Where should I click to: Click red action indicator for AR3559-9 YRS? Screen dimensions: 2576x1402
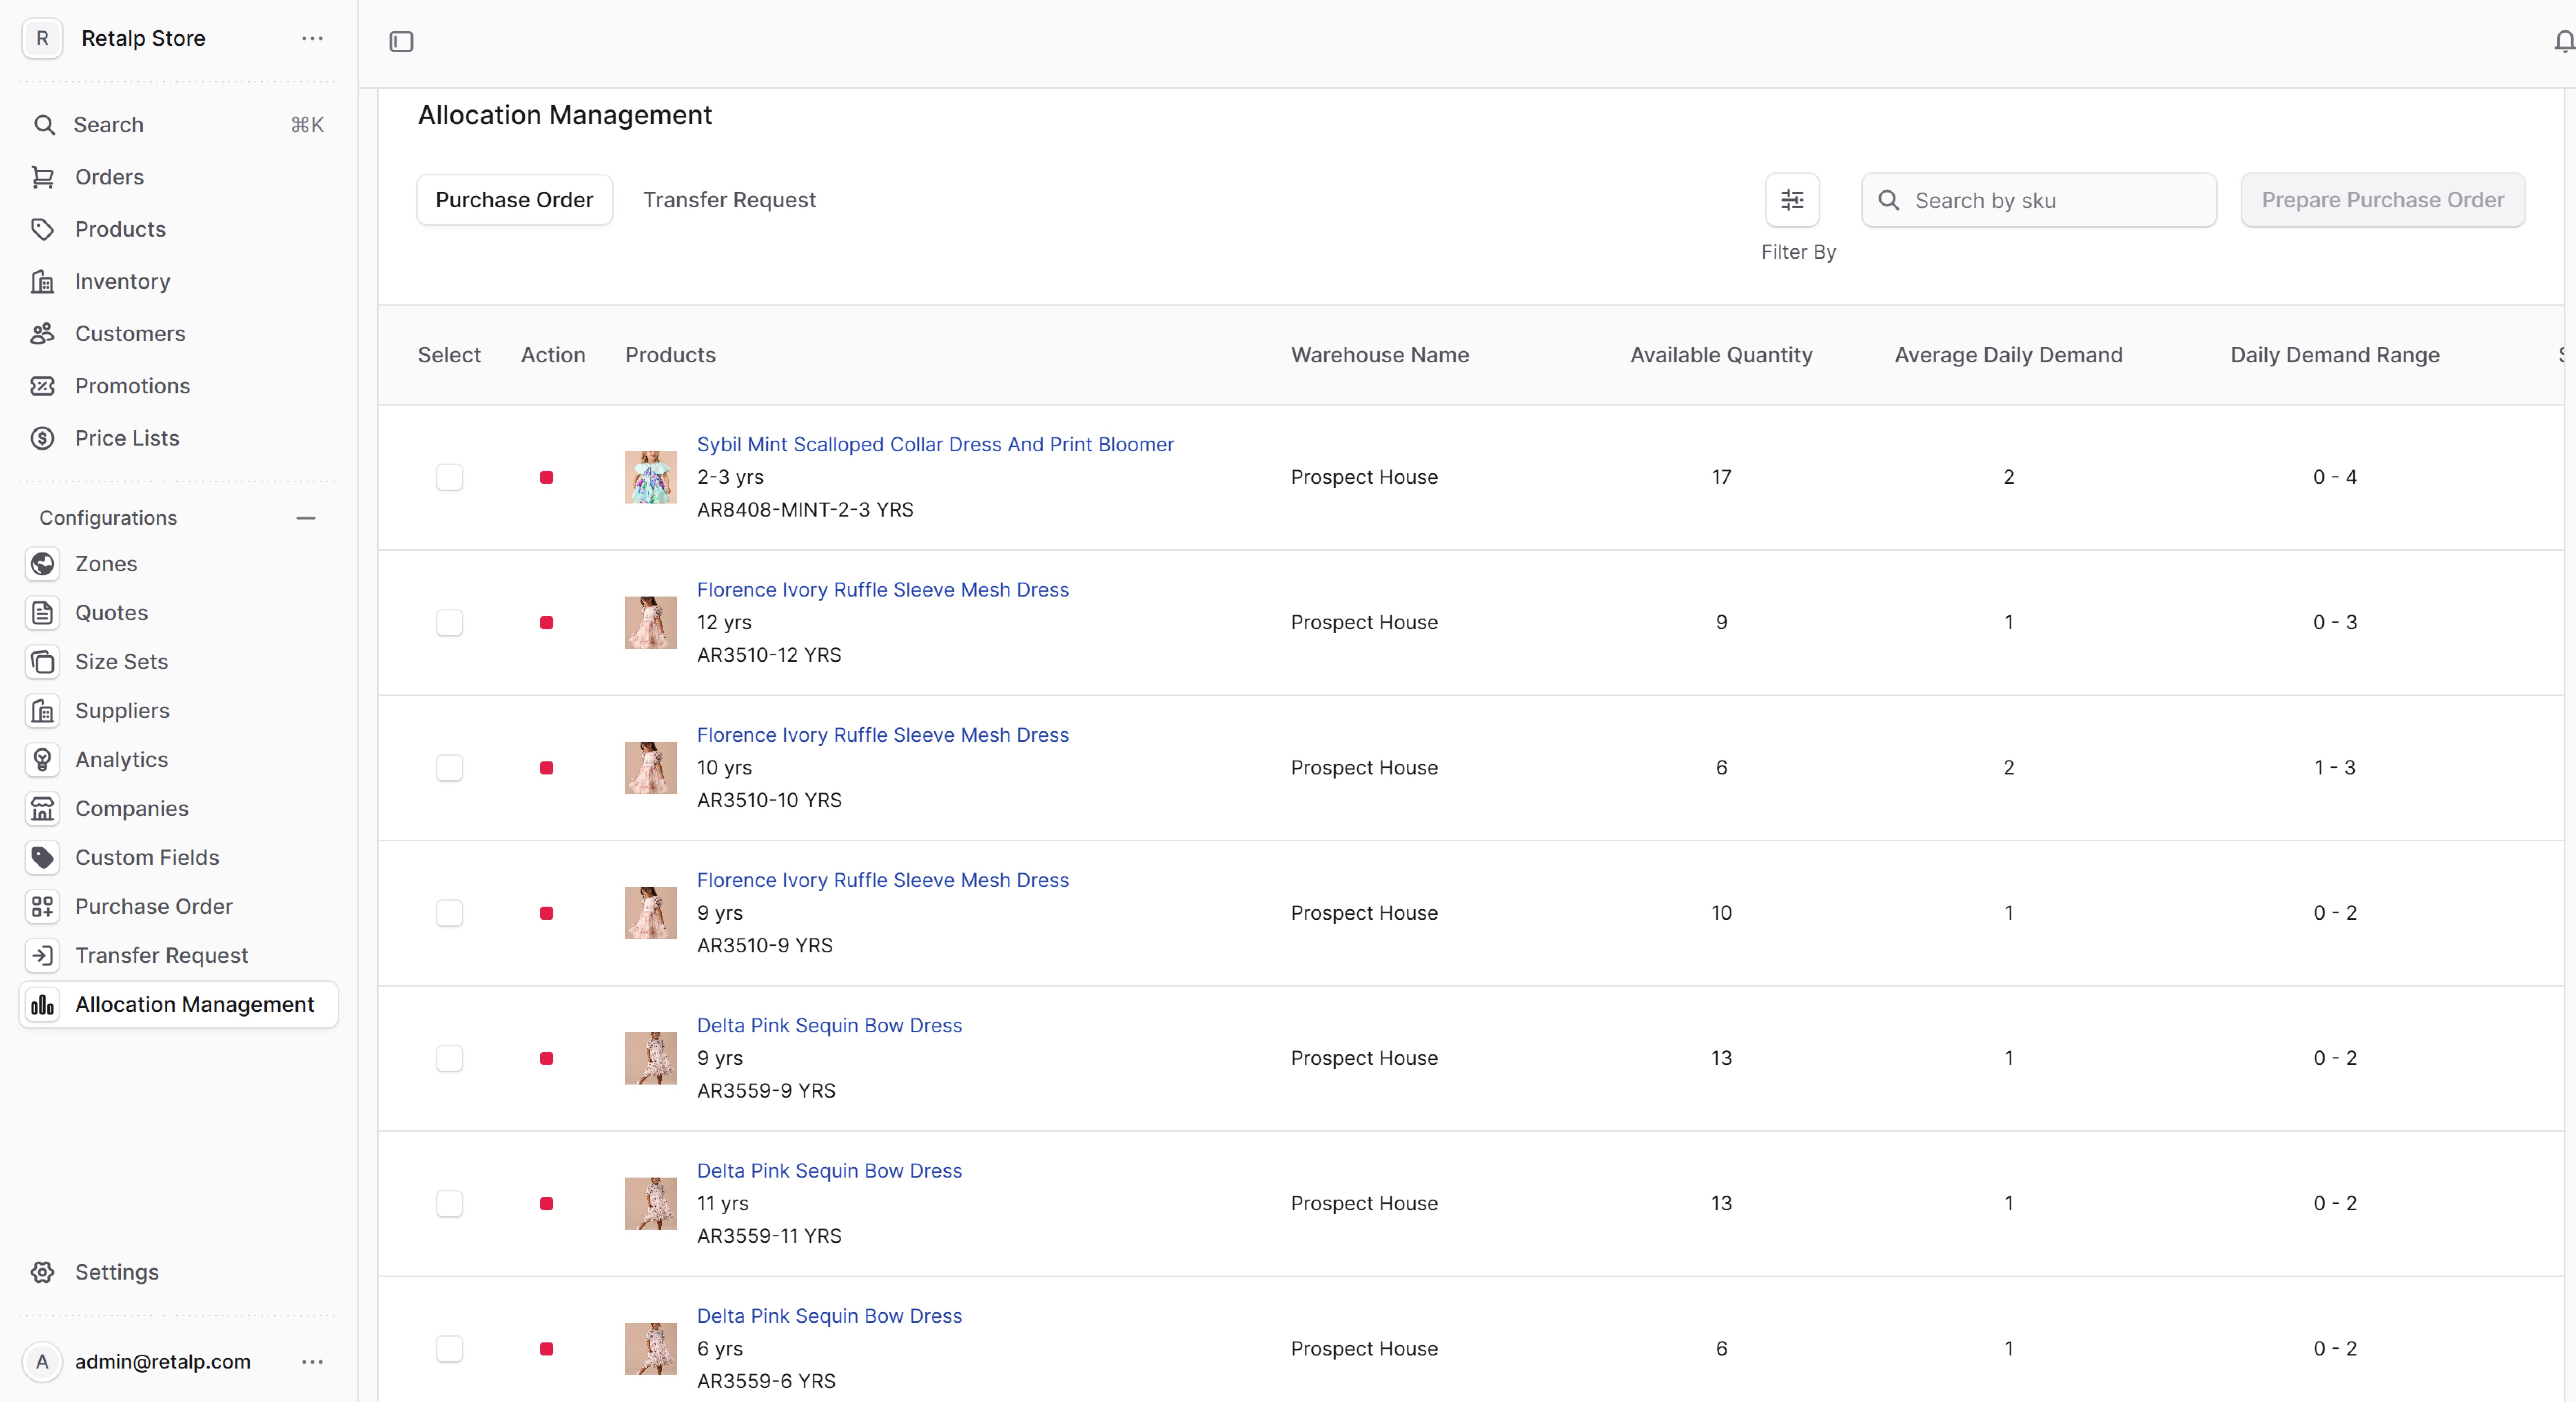(546, 1058)
